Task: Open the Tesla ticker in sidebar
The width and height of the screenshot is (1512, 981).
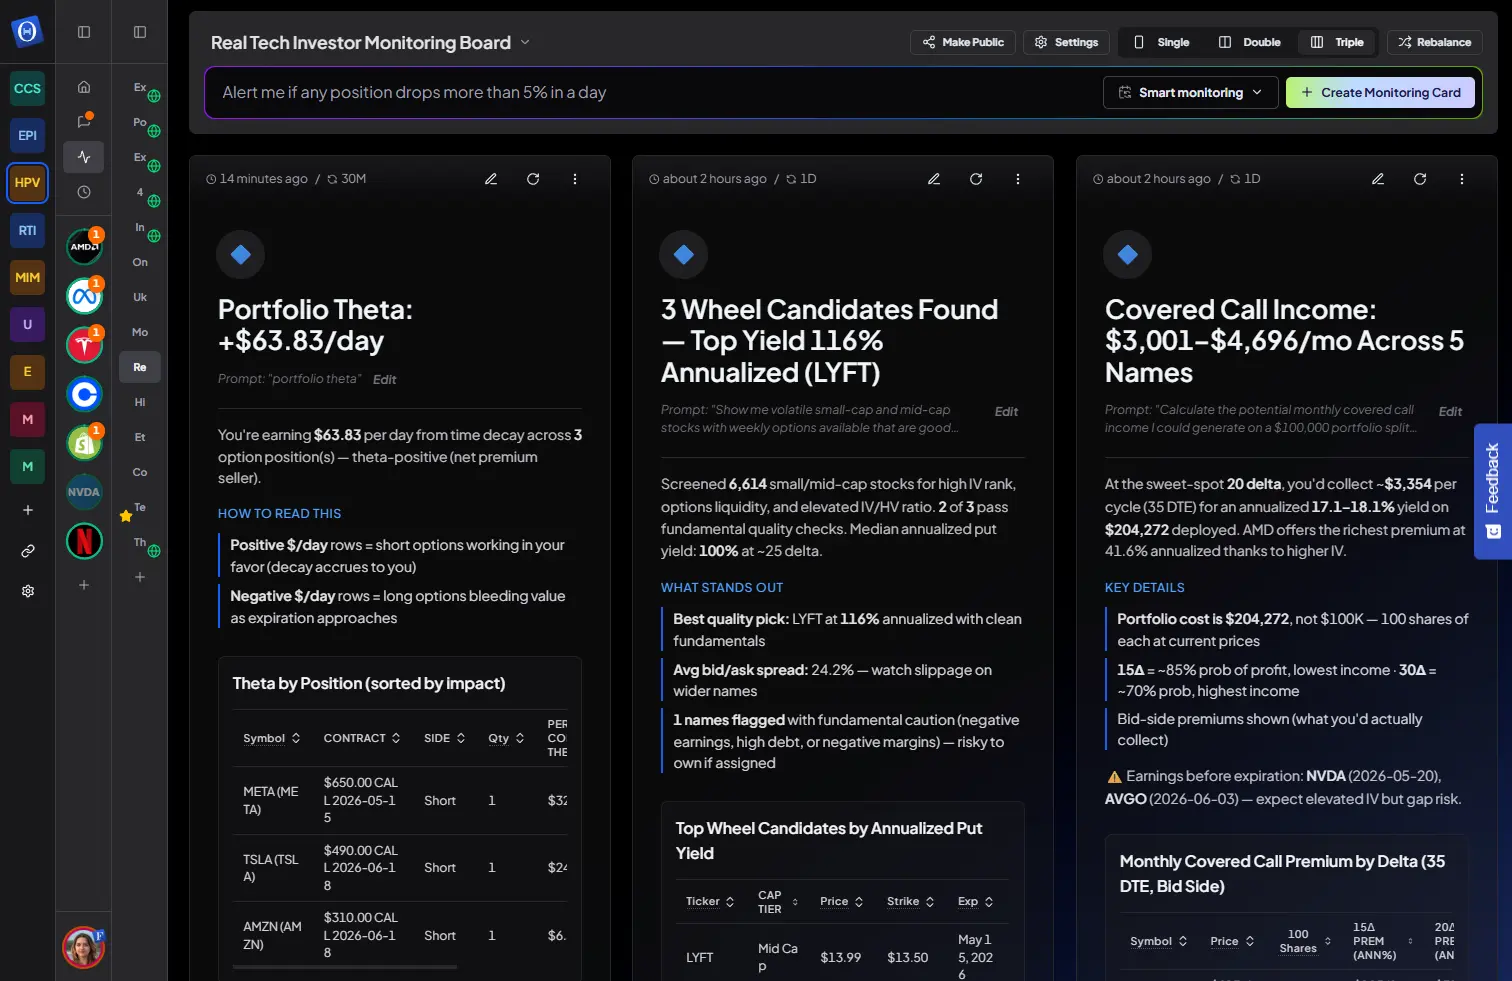Action: [x=84, y=345]
